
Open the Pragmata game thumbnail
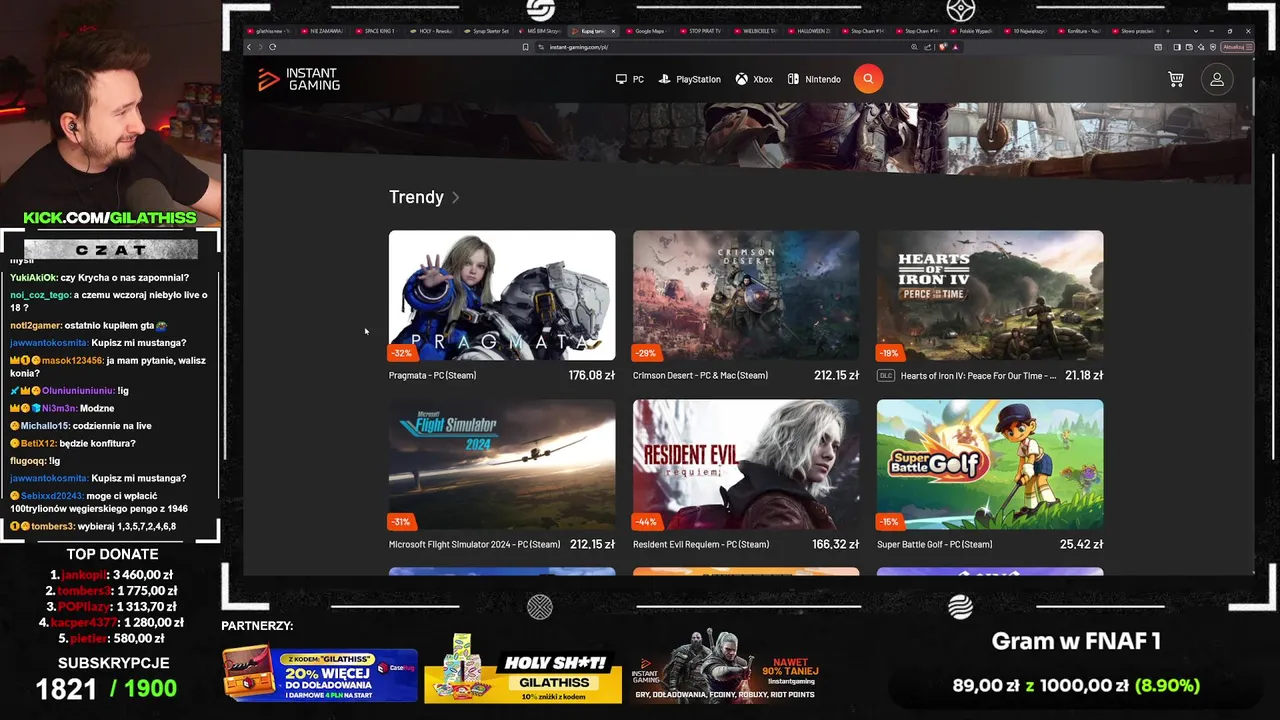[502, 295]
